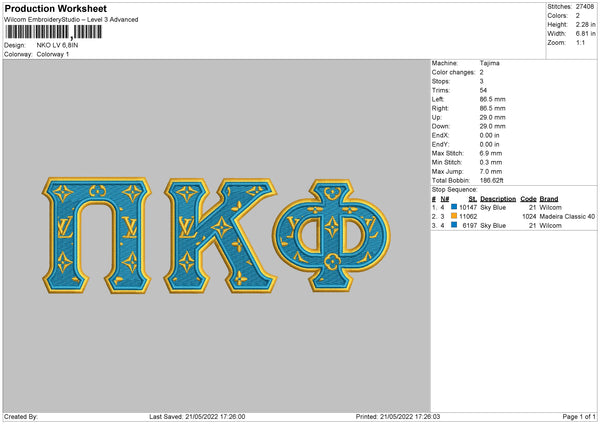This screenshot has height=424, width=600.
Task: Select the zoom value '1:1'
Action: point(580,42)
